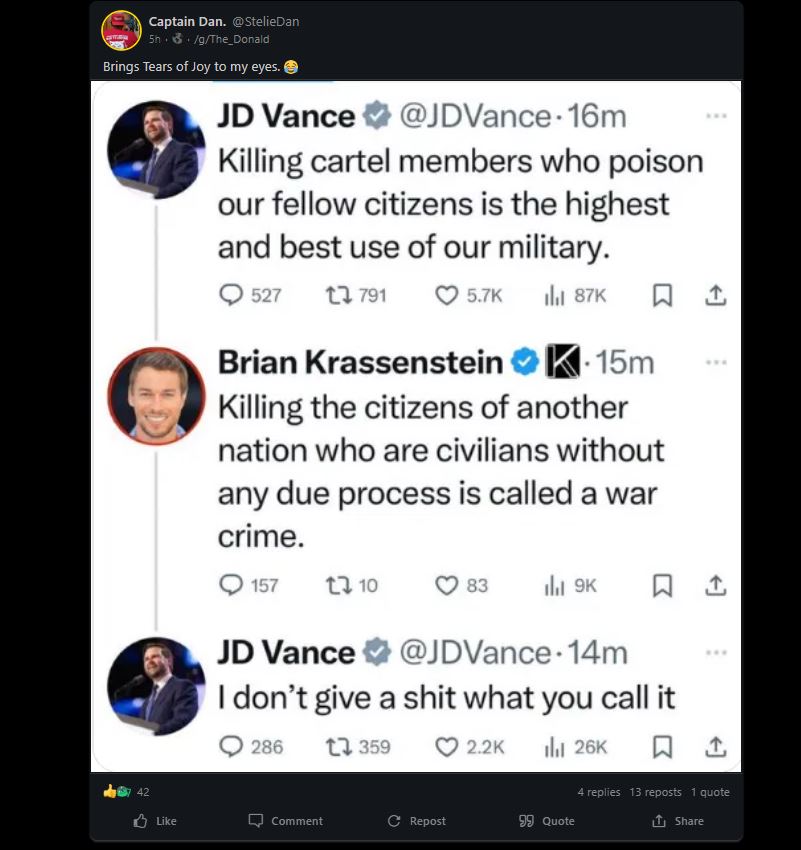Open Captain Dan's profile avatar
This screenshot has height=850, width=801.
(x=121, y=30)
